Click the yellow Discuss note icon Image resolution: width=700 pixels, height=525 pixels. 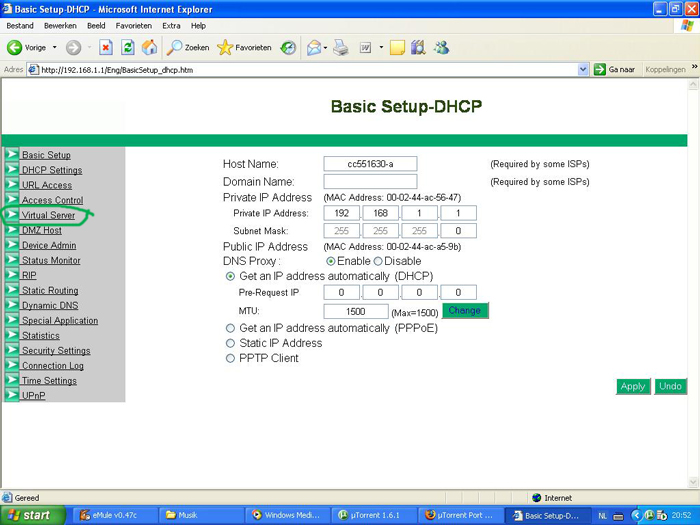click(x=397, y=47)
